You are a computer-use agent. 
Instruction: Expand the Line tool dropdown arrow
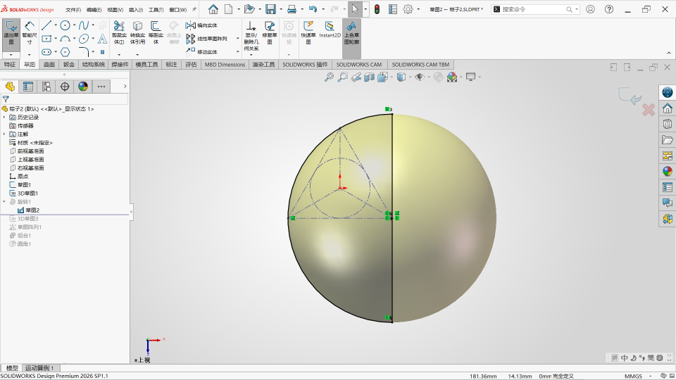coord(55,25)
